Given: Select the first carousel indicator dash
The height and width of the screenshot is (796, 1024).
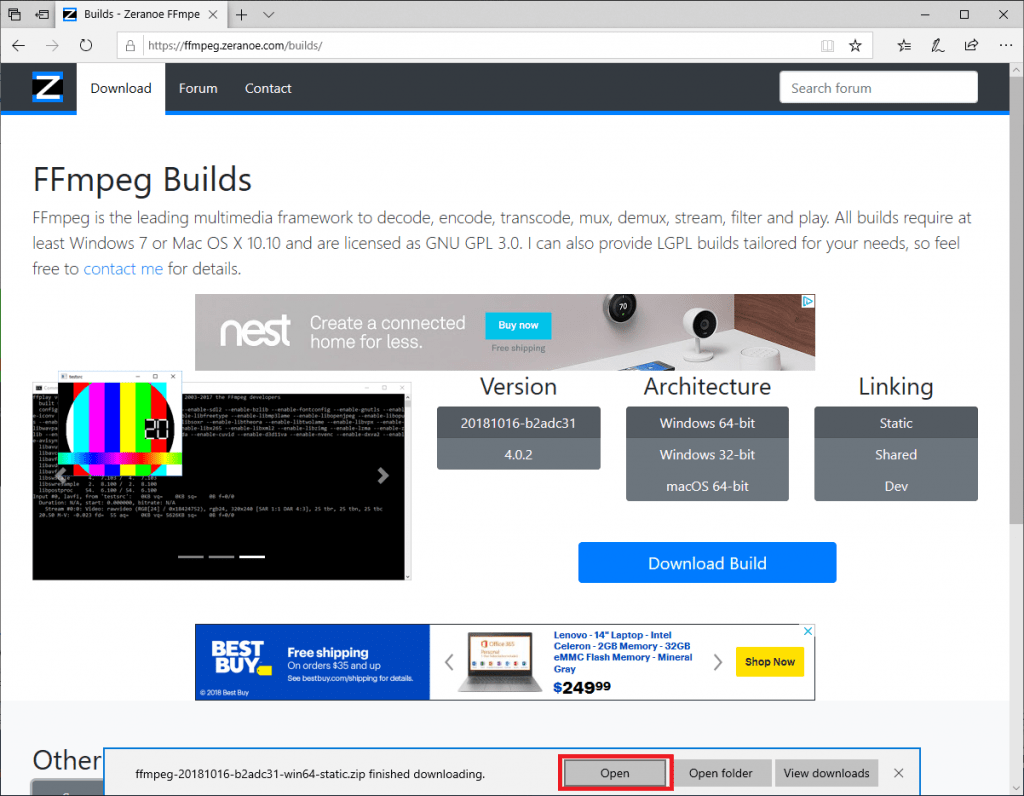Looking at the screenshot, I should pyautogui.click(x=191, y=556).
